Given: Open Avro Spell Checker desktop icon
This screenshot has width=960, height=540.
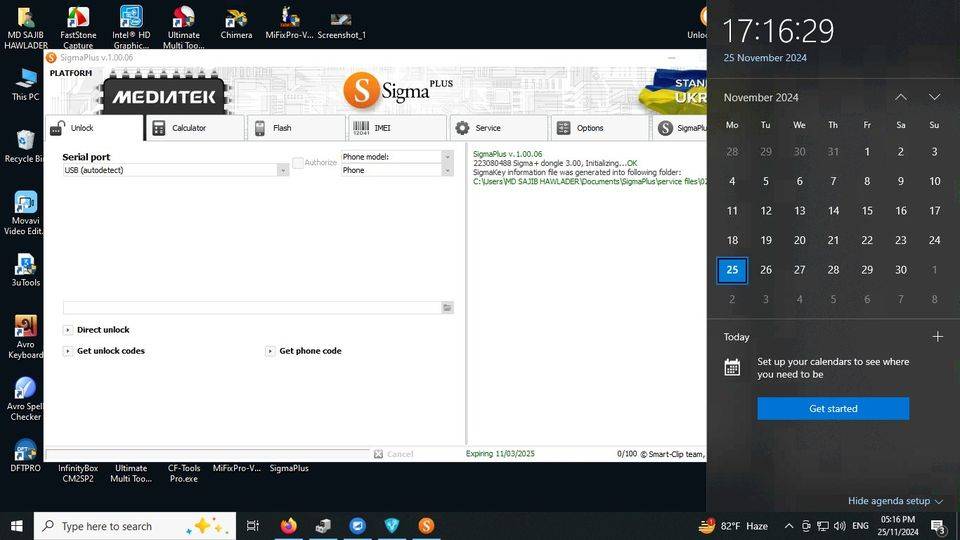Looking at the screenshot, I should point(25,399).
